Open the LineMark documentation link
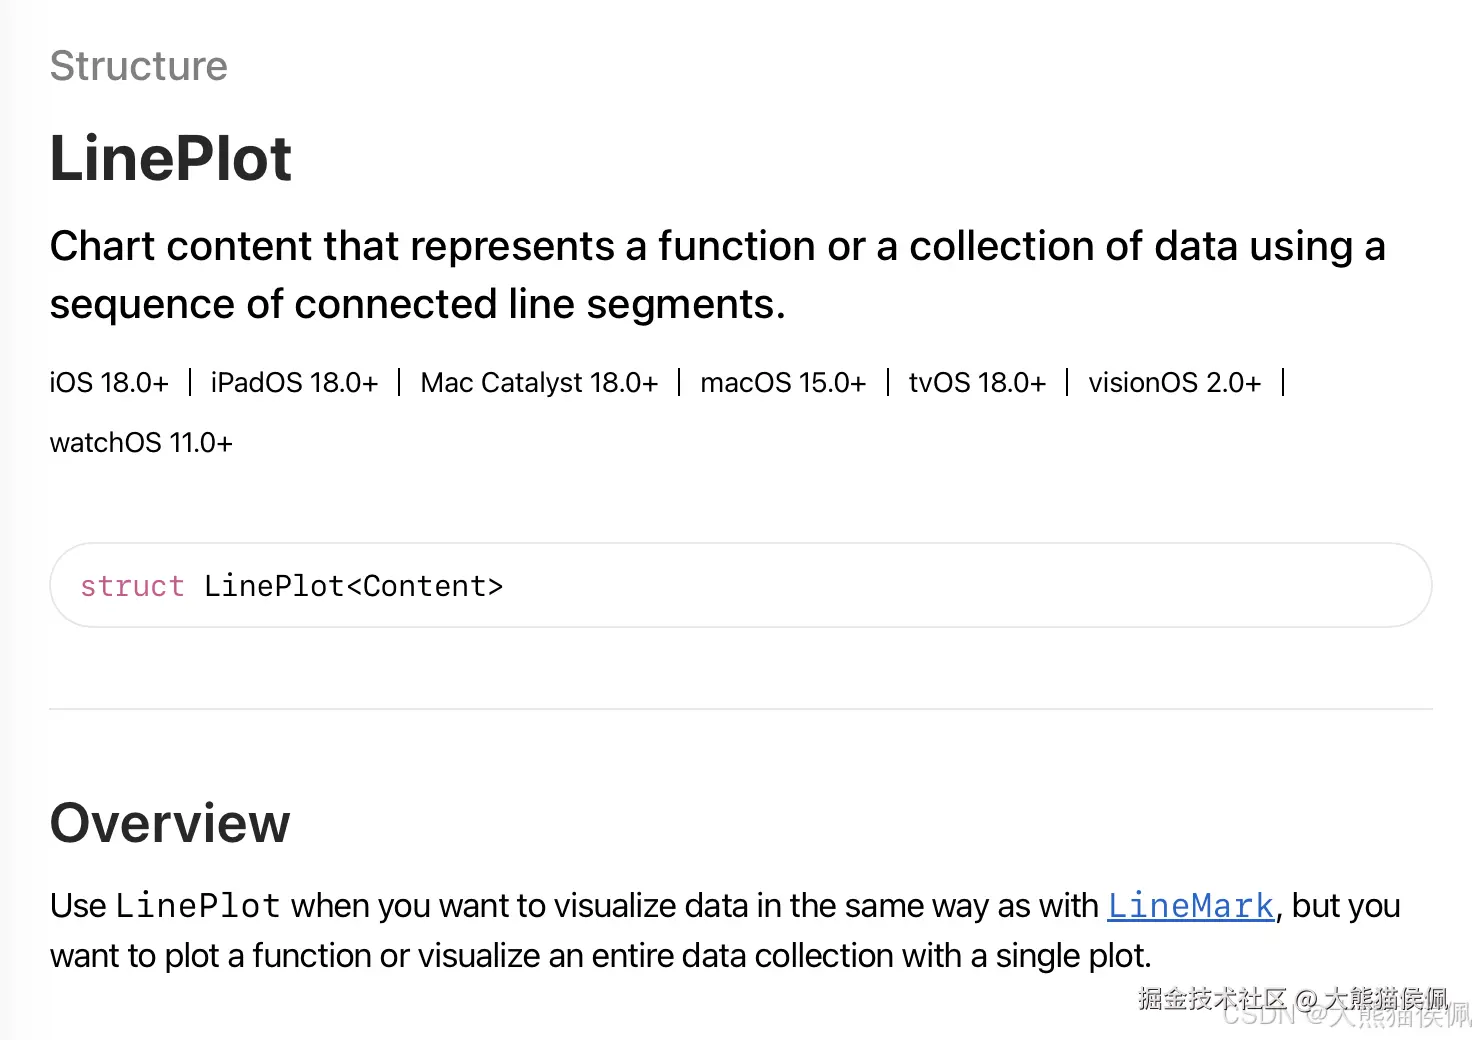This screenshot has width=1476, height=1040. point(1190,906)
